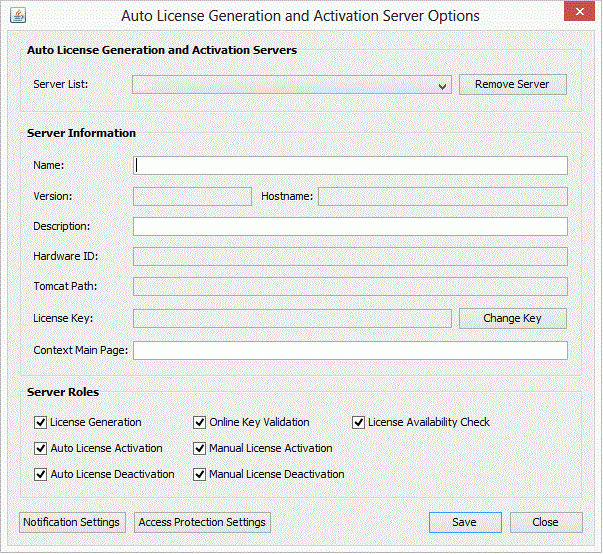Click the Close button at bottom

[545, 522]
